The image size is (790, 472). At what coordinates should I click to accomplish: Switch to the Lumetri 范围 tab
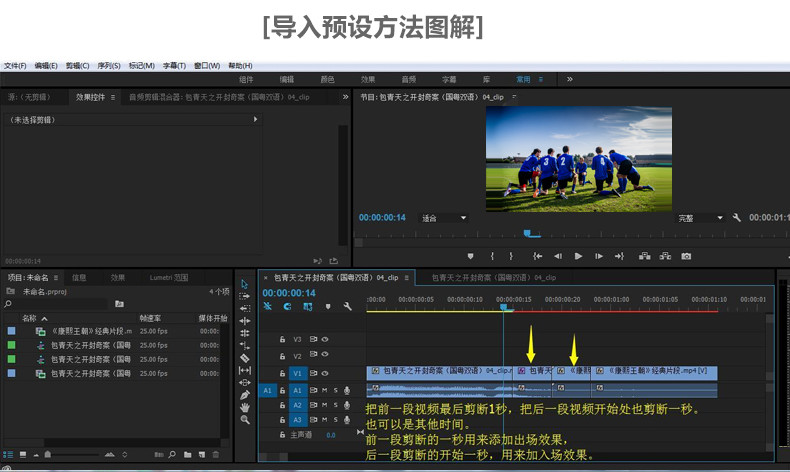(x=169, y=278)
